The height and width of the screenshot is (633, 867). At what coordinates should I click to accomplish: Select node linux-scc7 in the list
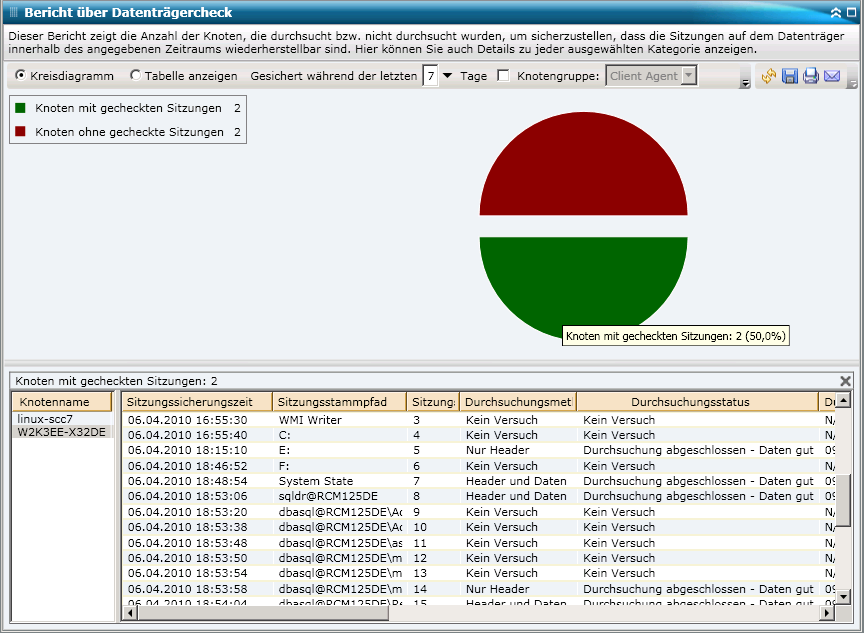pos(45,418)
